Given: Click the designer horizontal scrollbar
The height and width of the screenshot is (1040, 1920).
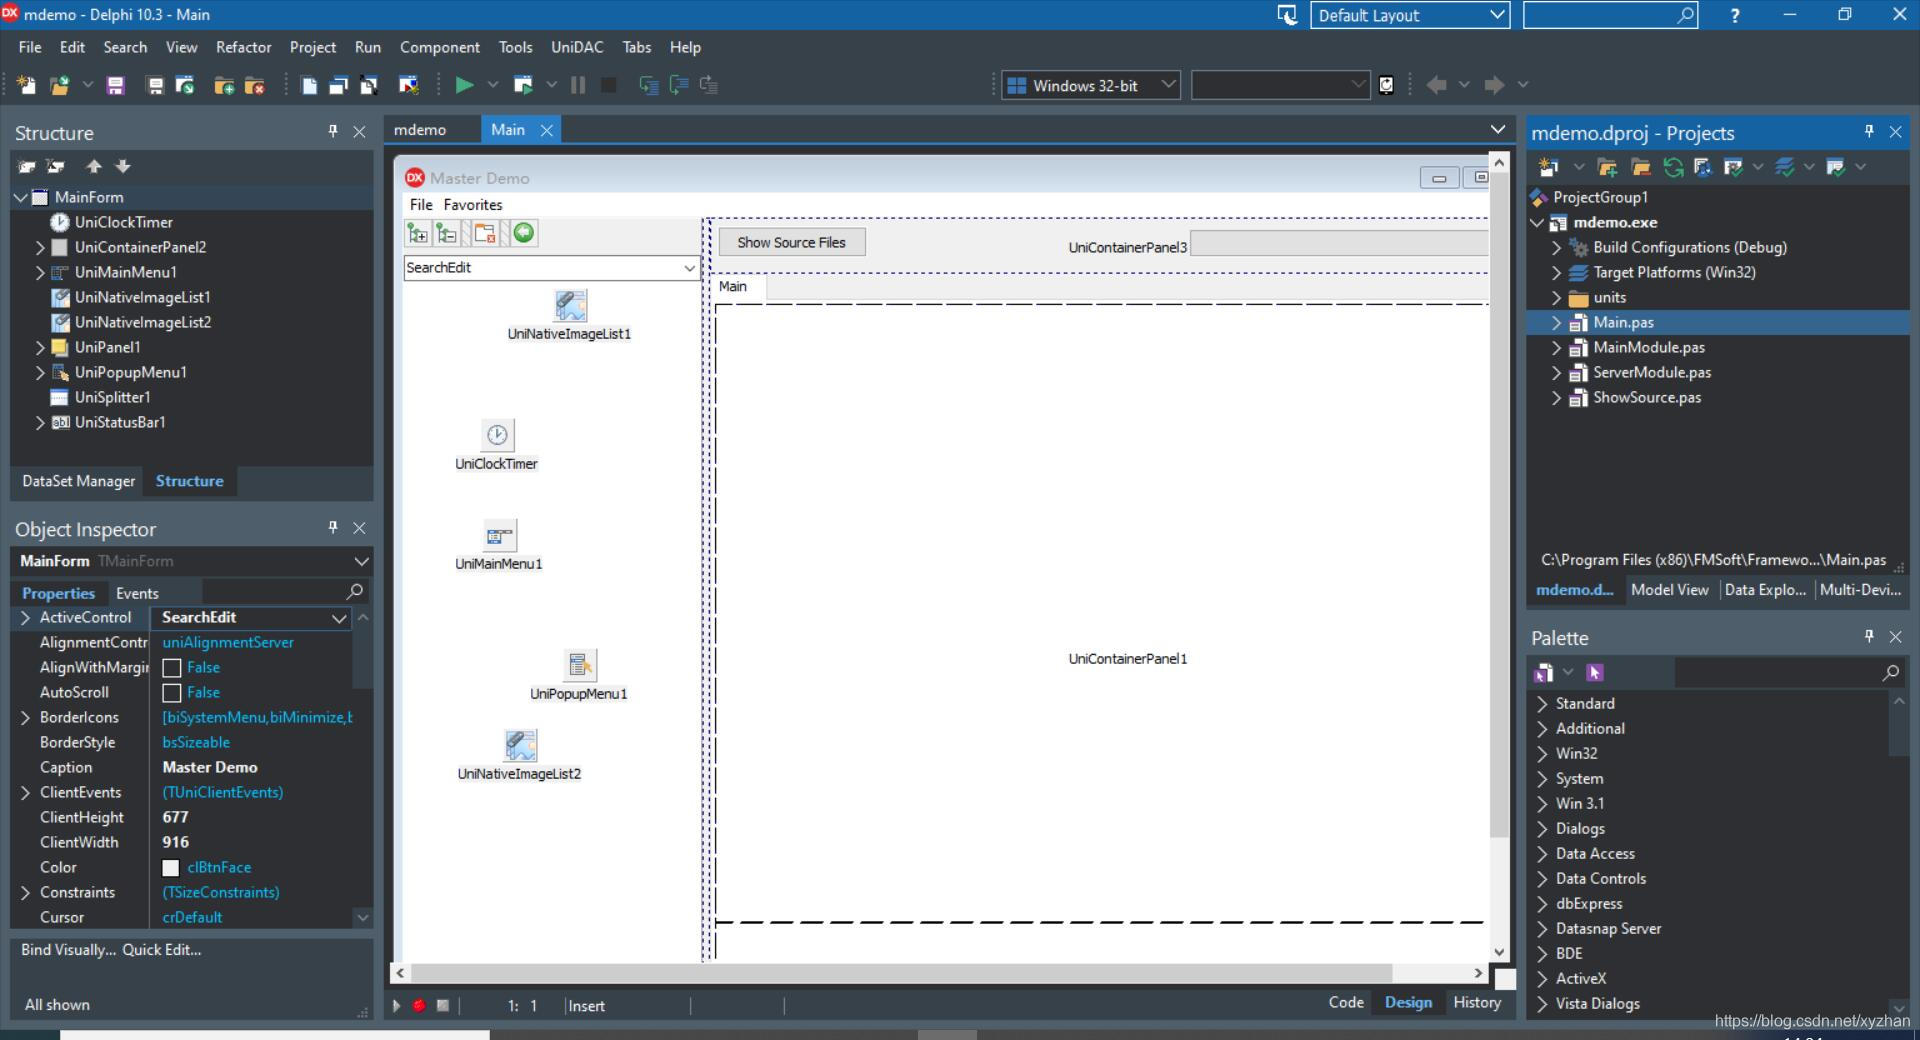Looking at the screenshot, I should [x=900, y=973].
